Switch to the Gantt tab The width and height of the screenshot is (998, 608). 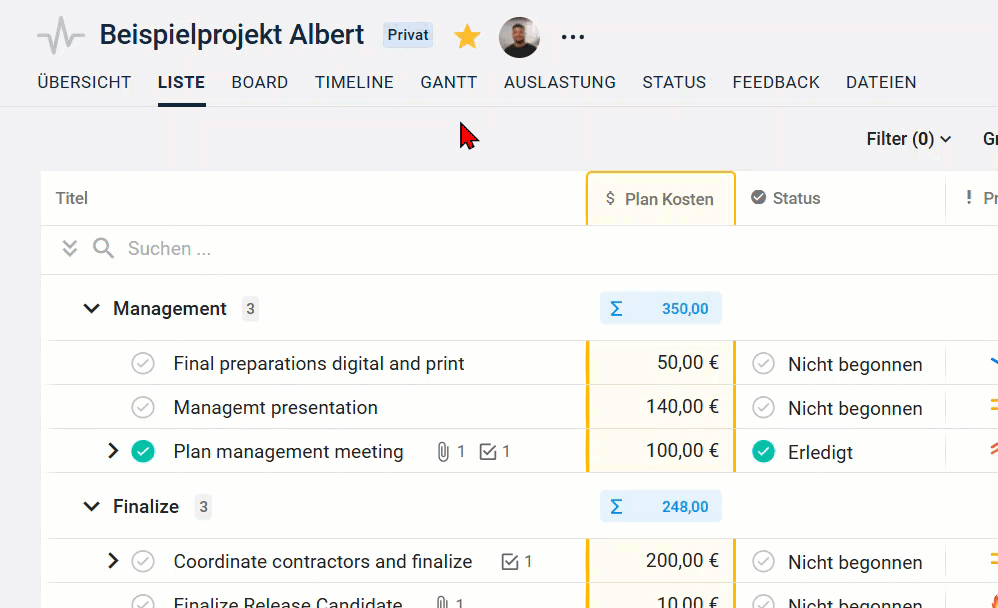coord(448,83)
